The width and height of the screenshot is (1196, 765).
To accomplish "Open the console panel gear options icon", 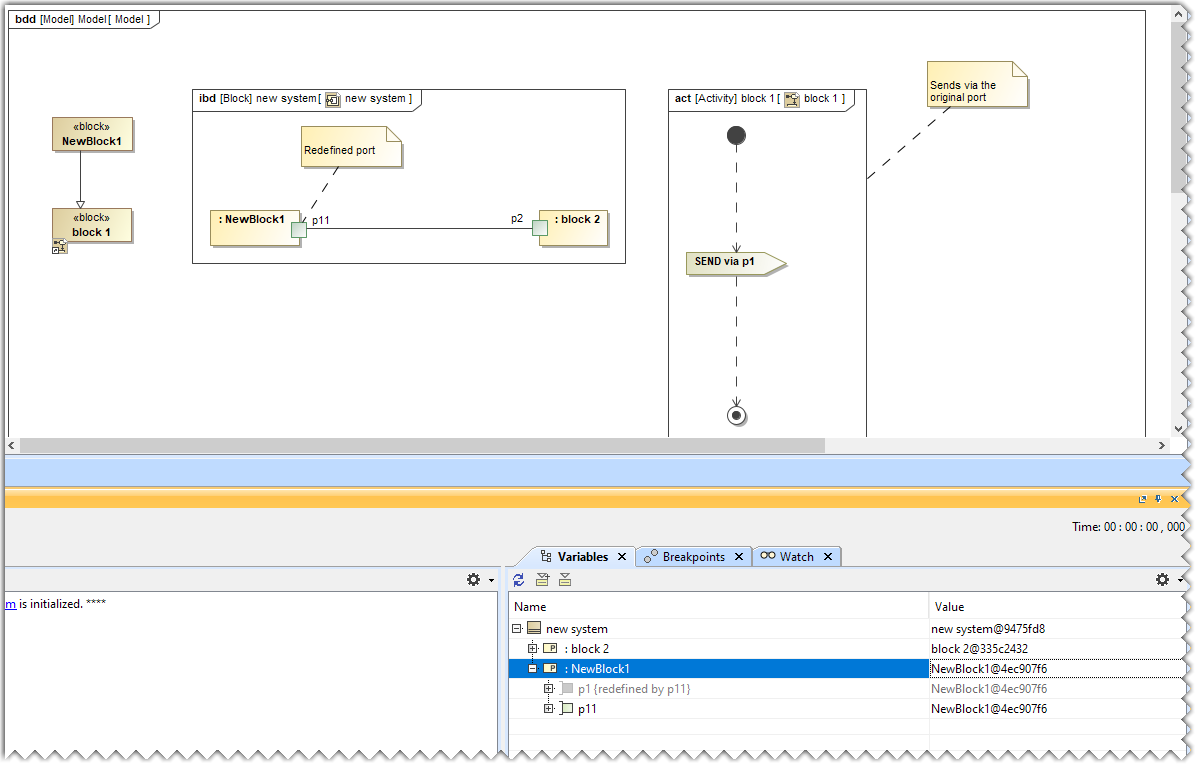I will pos(471,579).
